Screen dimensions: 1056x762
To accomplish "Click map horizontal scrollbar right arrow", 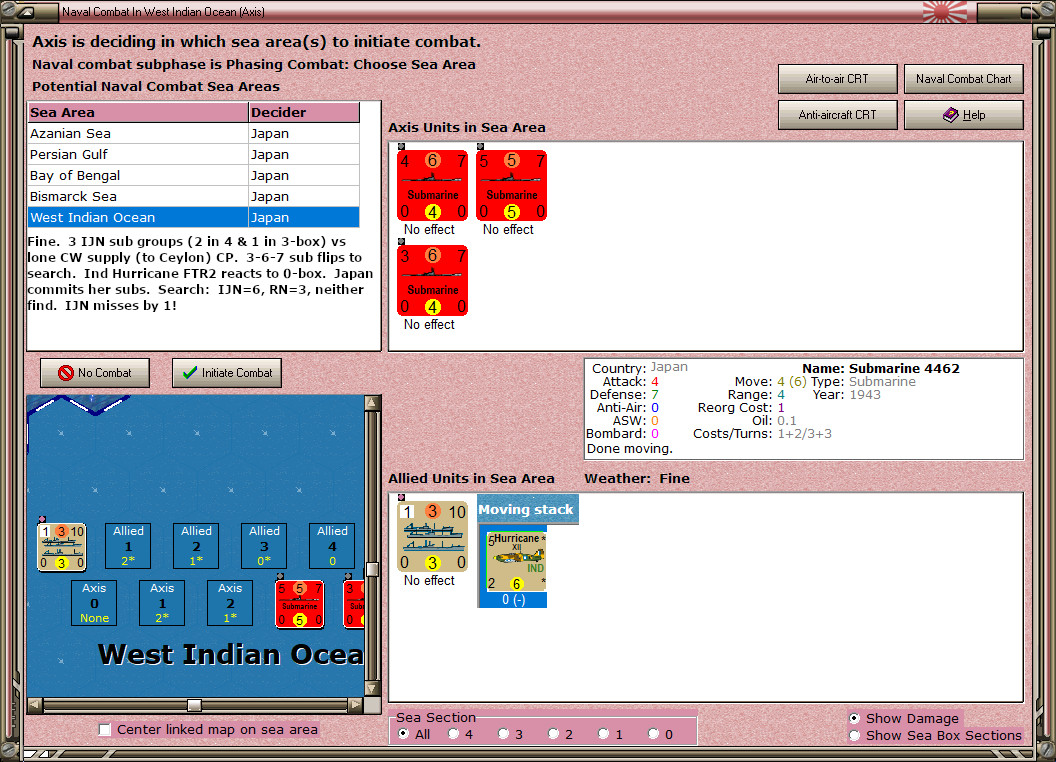I will click(355, 705).
